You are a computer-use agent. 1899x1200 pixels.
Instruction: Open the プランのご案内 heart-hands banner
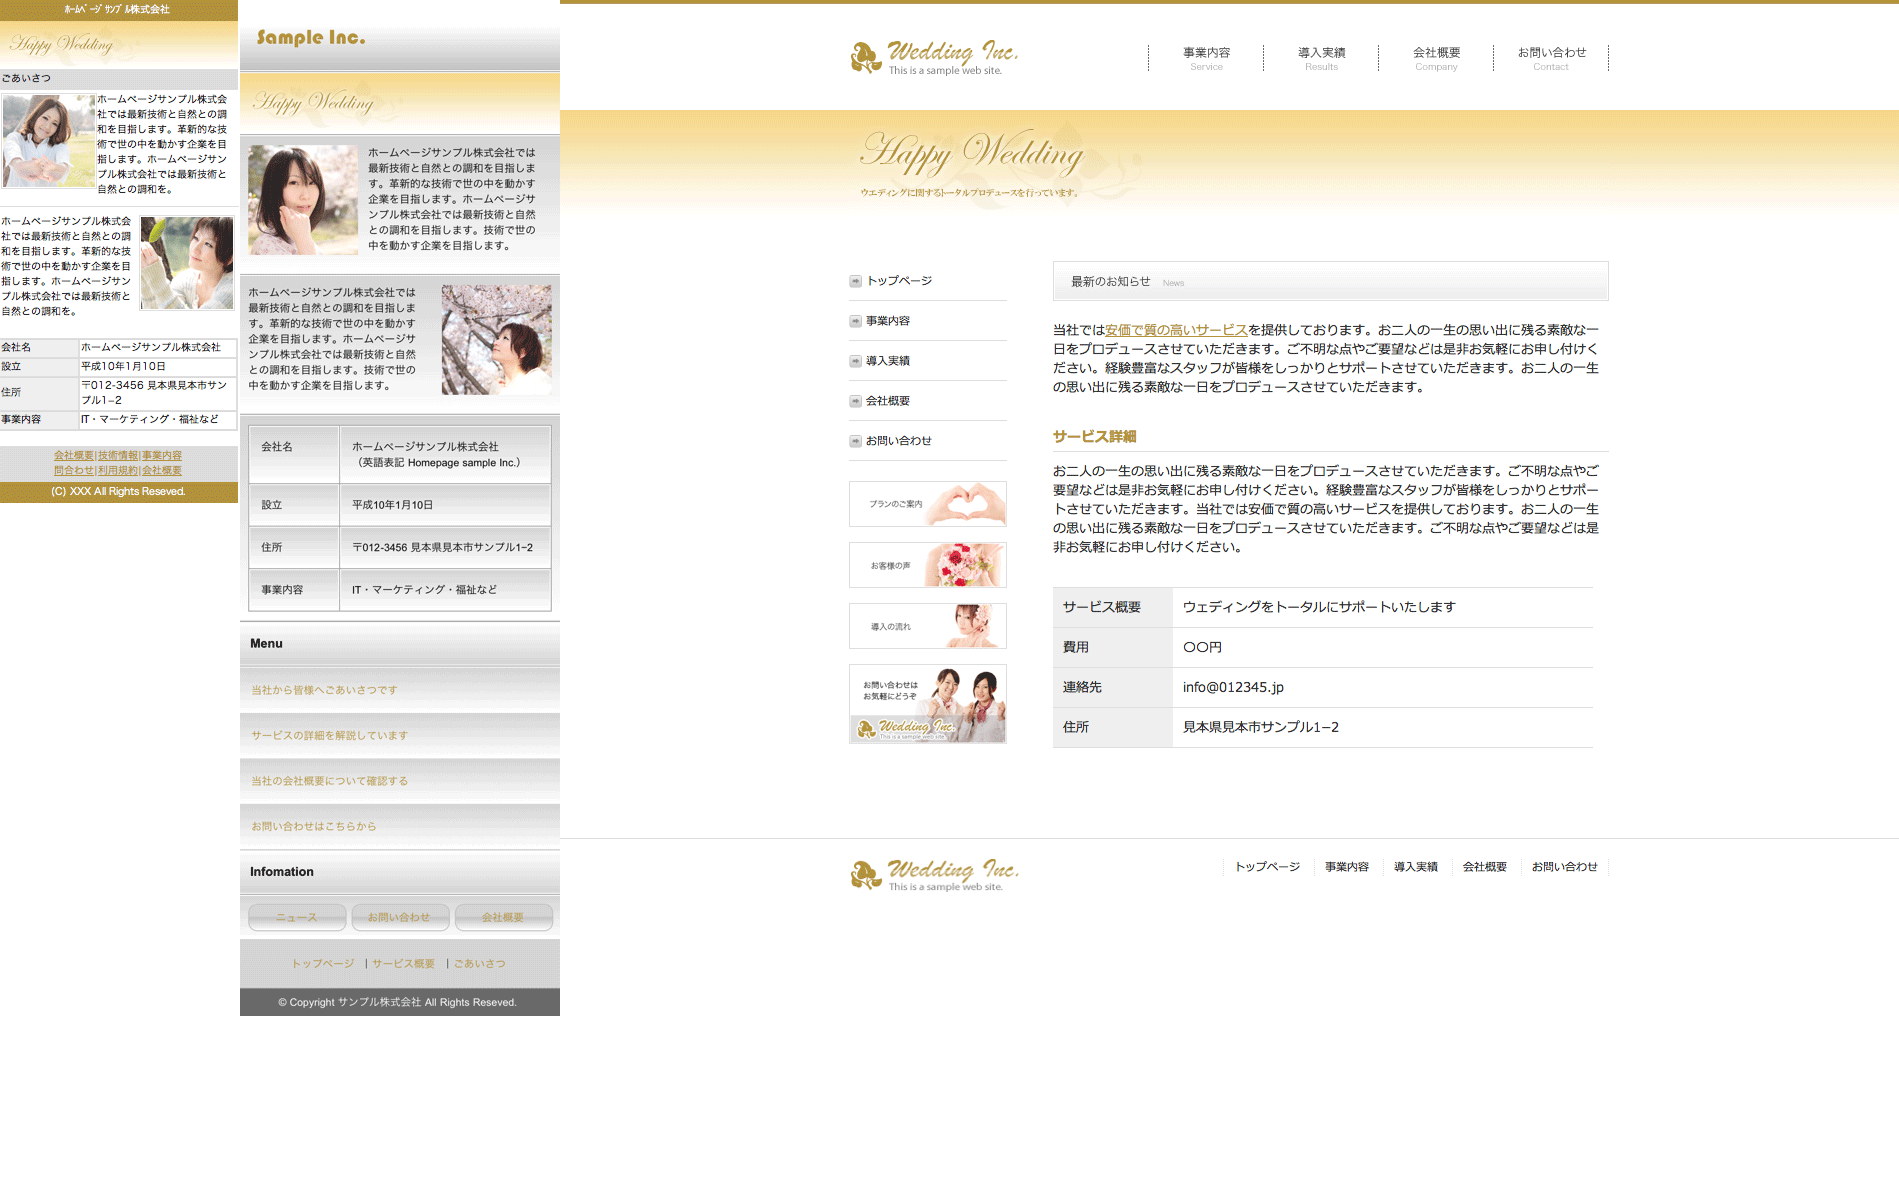927,504
